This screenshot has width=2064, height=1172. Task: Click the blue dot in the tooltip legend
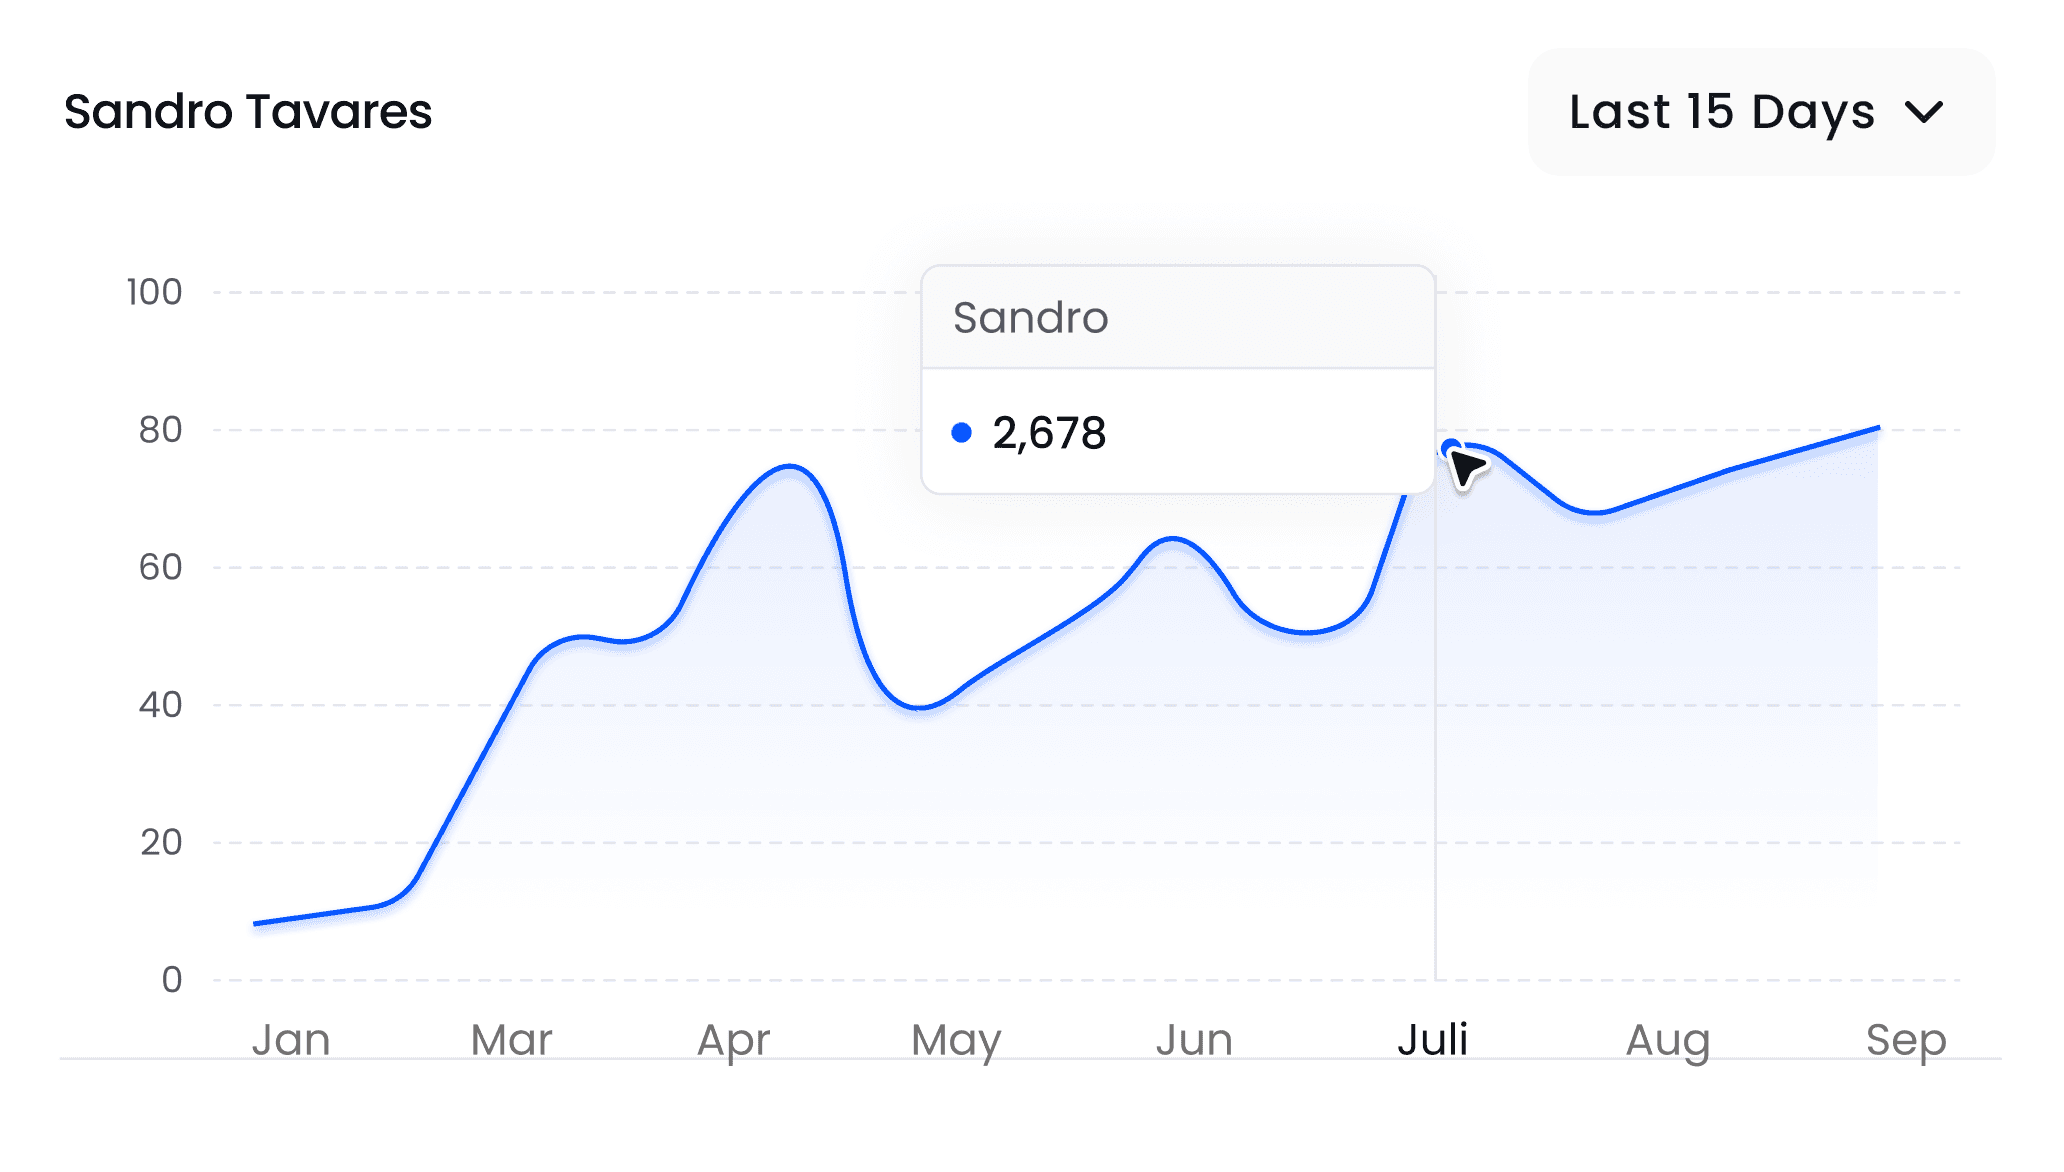(963, 433)
